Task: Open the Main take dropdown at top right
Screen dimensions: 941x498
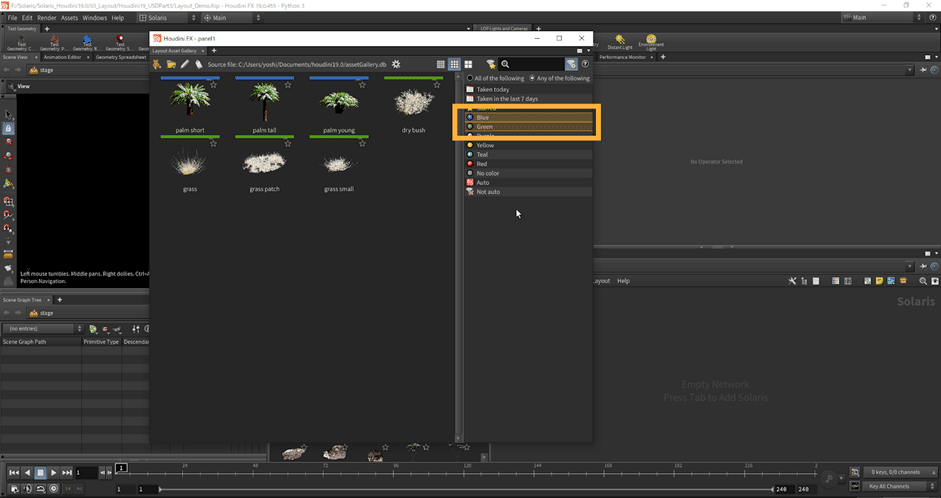Action: tap(882, 17)
